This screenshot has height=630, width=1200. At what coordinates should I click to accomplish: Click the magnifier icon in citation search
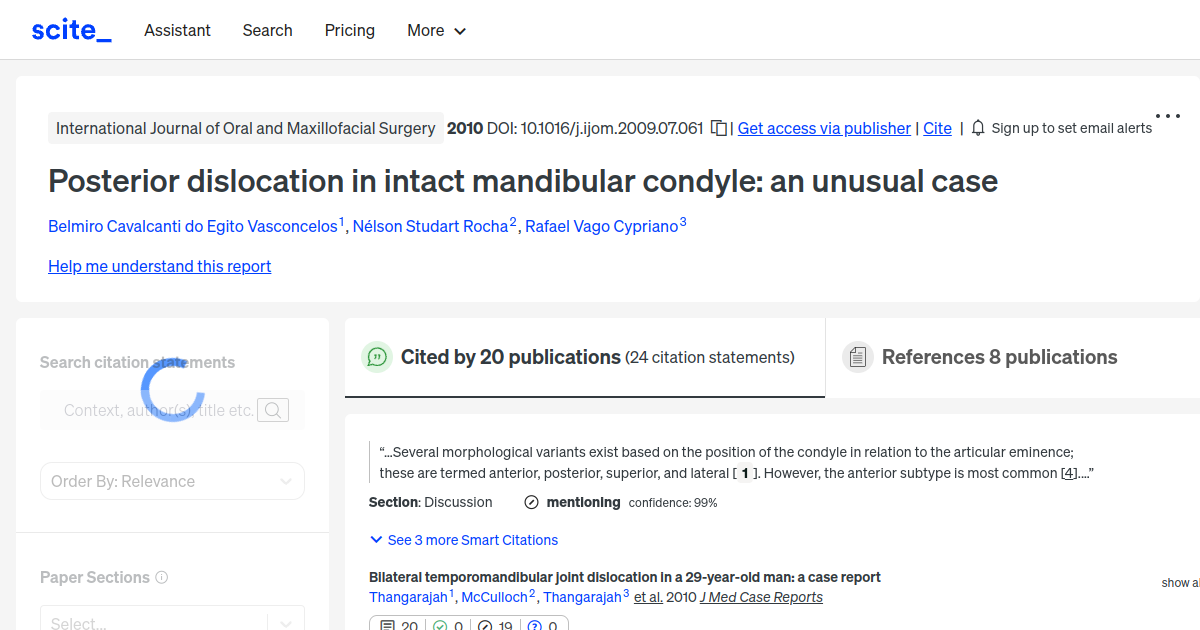[x=272, y=410]
